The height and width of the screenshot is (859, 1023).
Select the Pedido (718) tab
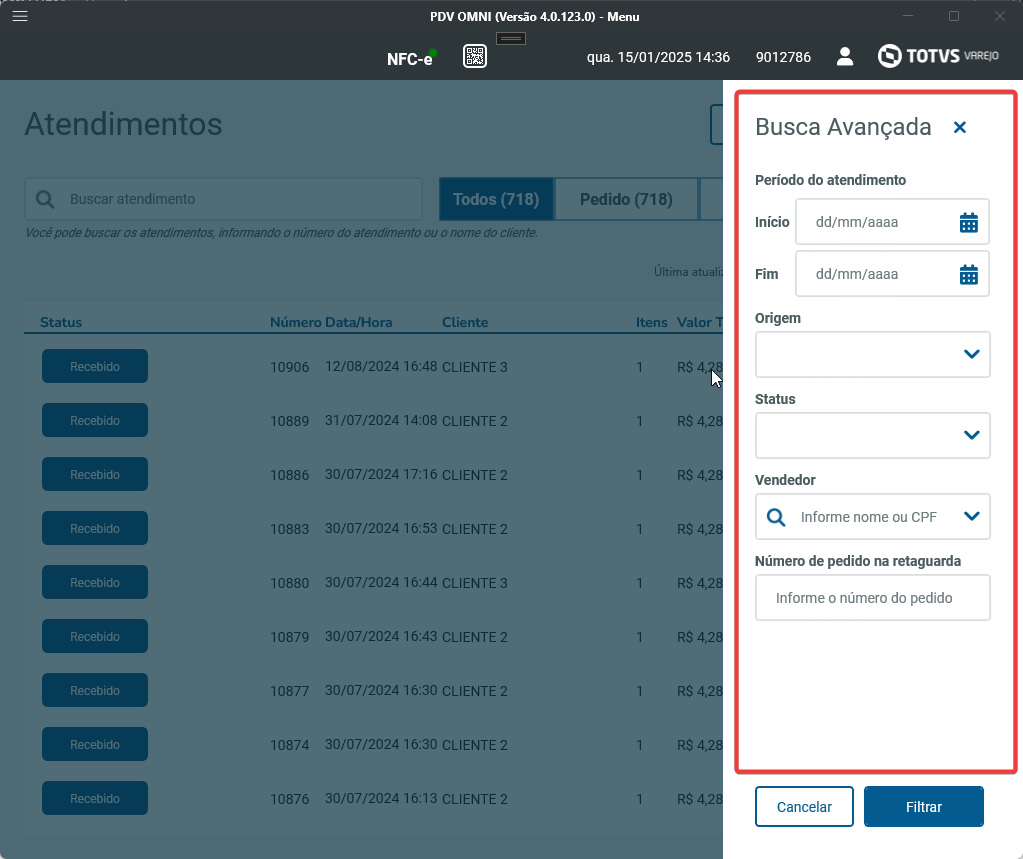point(626,199)
